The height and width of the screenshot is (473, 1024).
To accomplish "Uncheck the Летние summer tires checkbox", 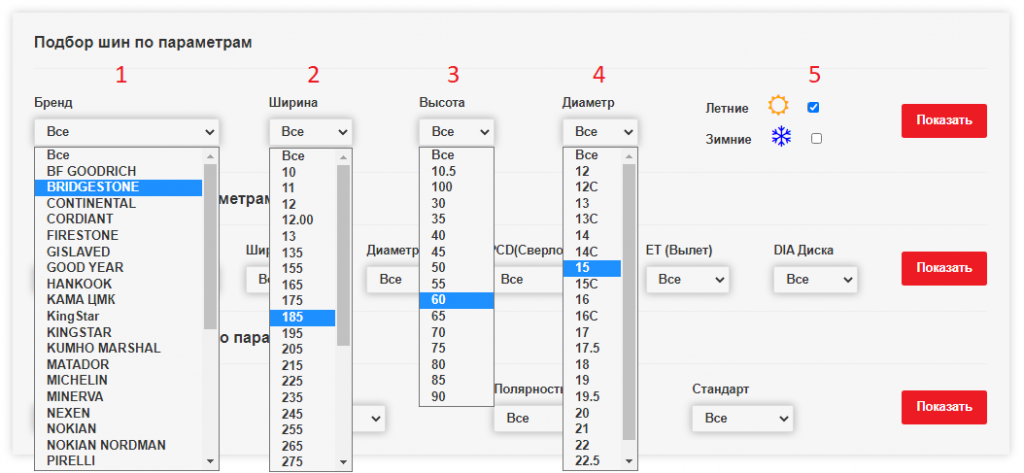I will tap(814, 107).
